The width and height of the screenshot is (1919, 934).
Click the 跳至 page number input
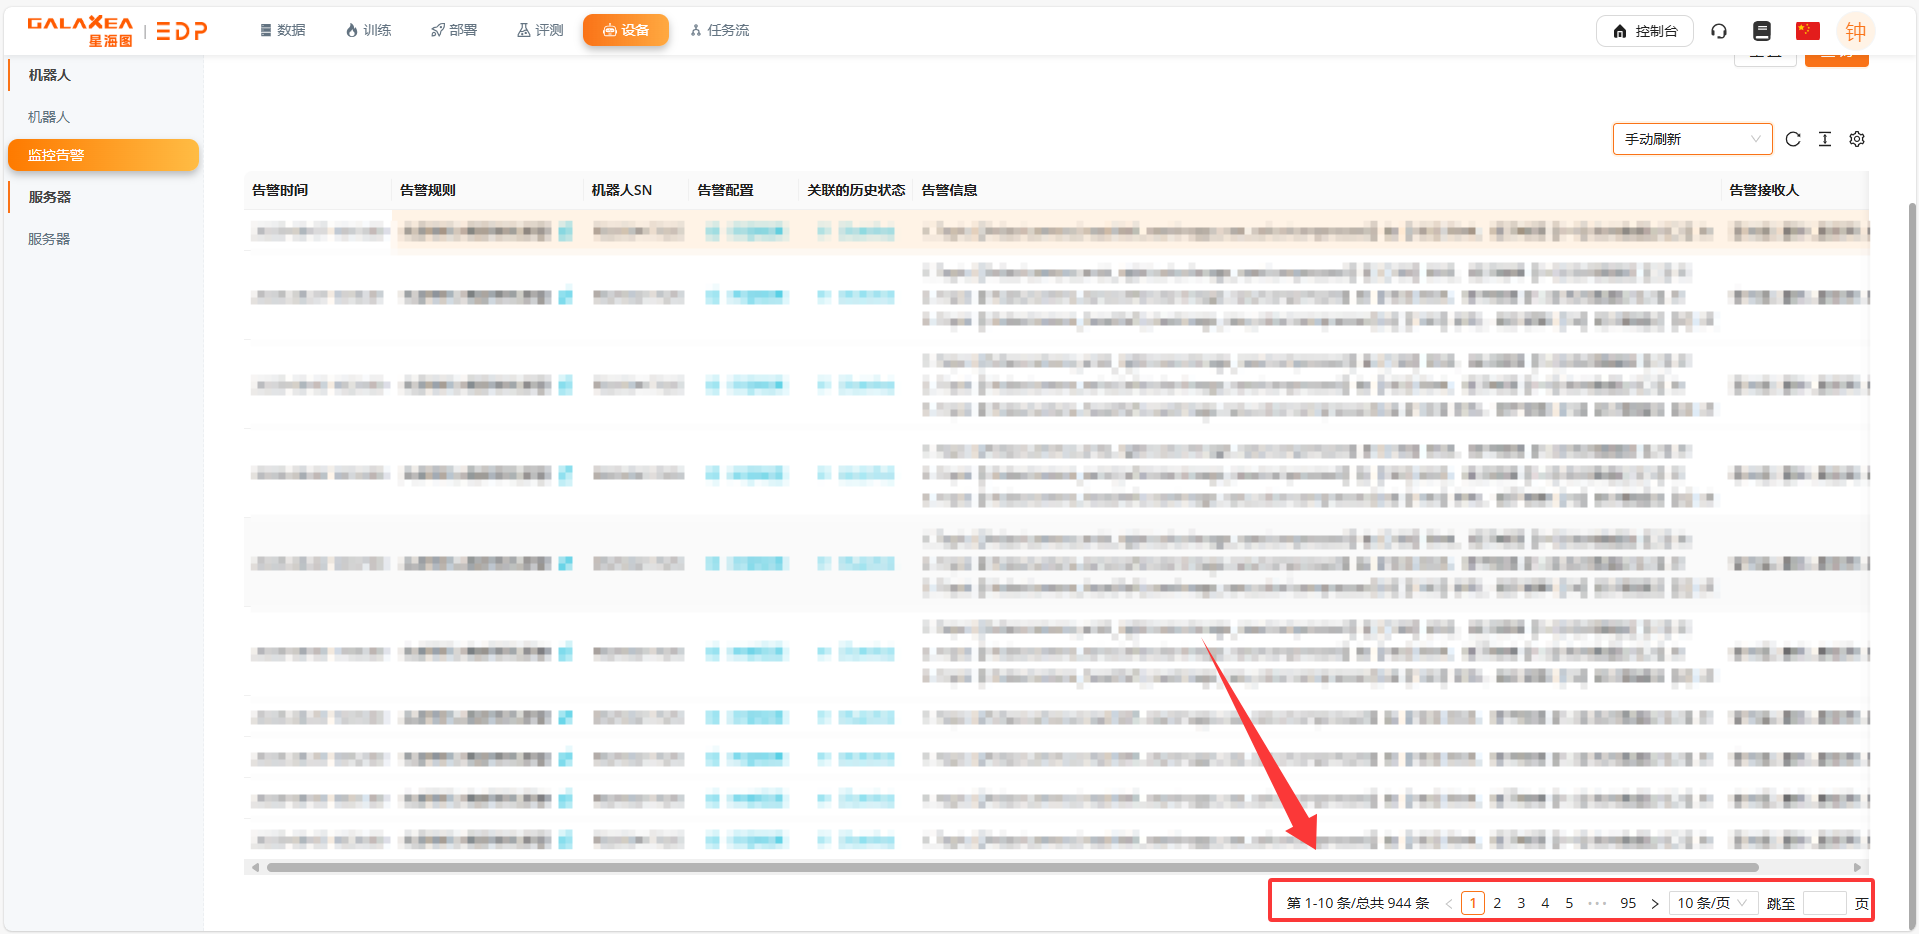click(x=1824, y=903)
